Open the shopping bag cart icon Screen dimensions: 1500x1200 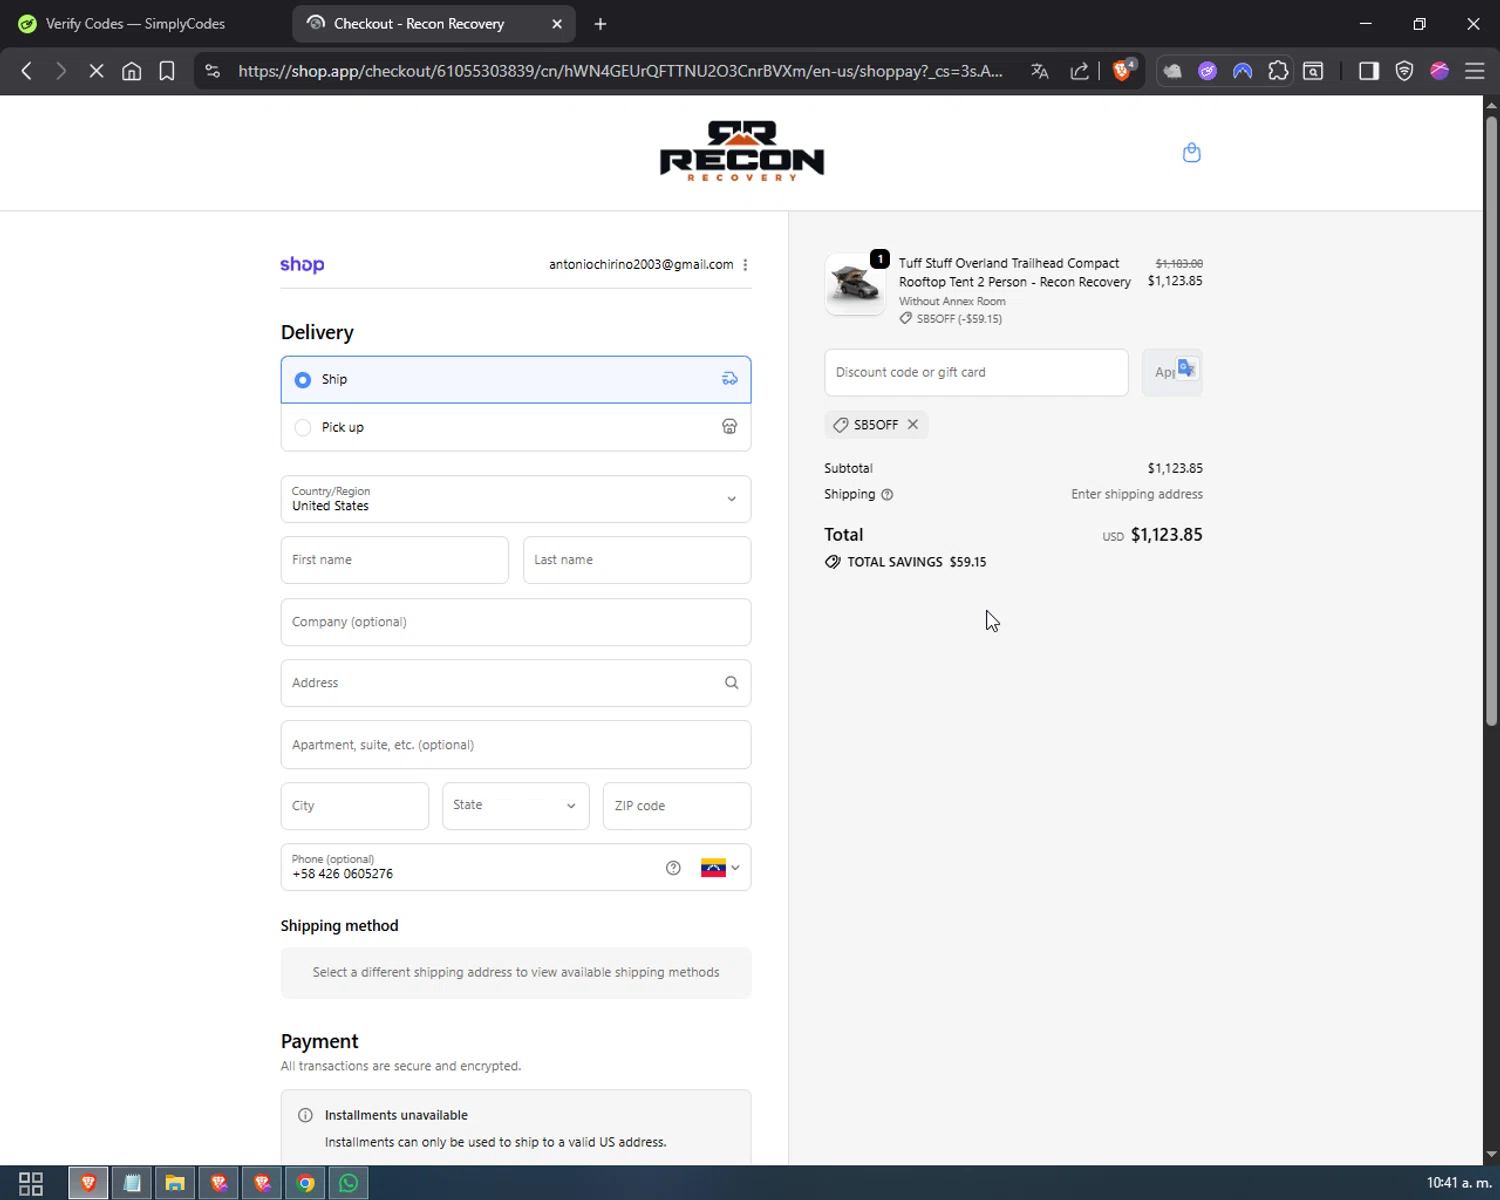(1191, 153)
